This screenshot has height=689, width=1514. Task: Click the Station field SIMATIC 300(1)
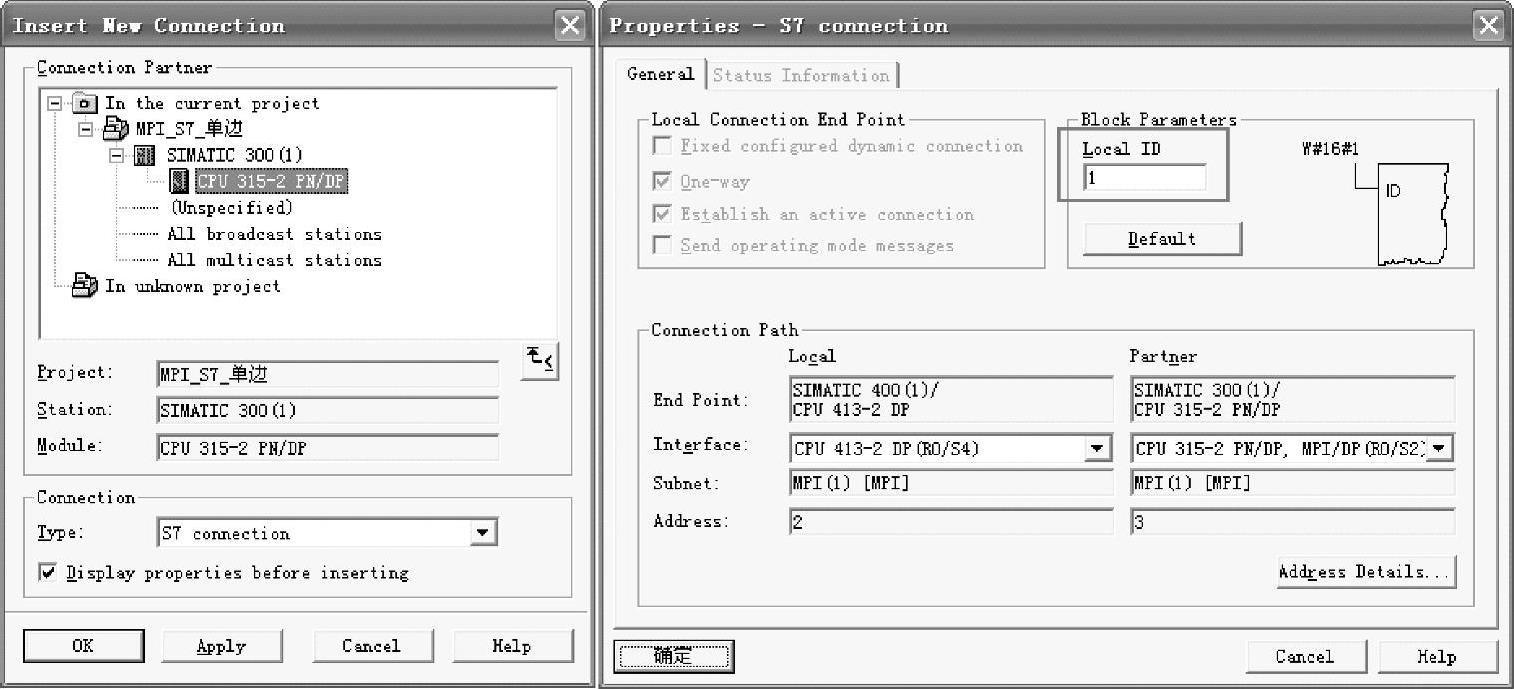click(x=328, y=411)
